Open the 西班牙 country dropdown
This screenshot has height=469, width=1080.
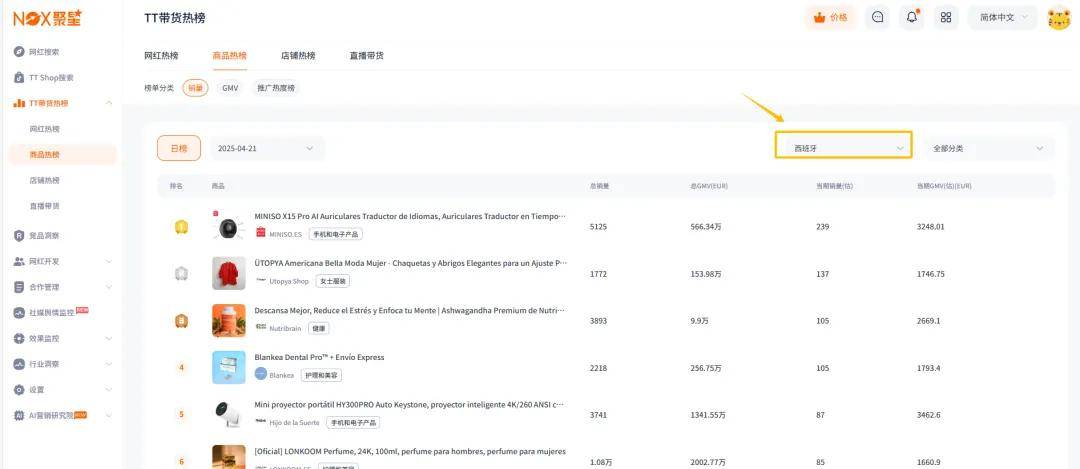(843, 148)
